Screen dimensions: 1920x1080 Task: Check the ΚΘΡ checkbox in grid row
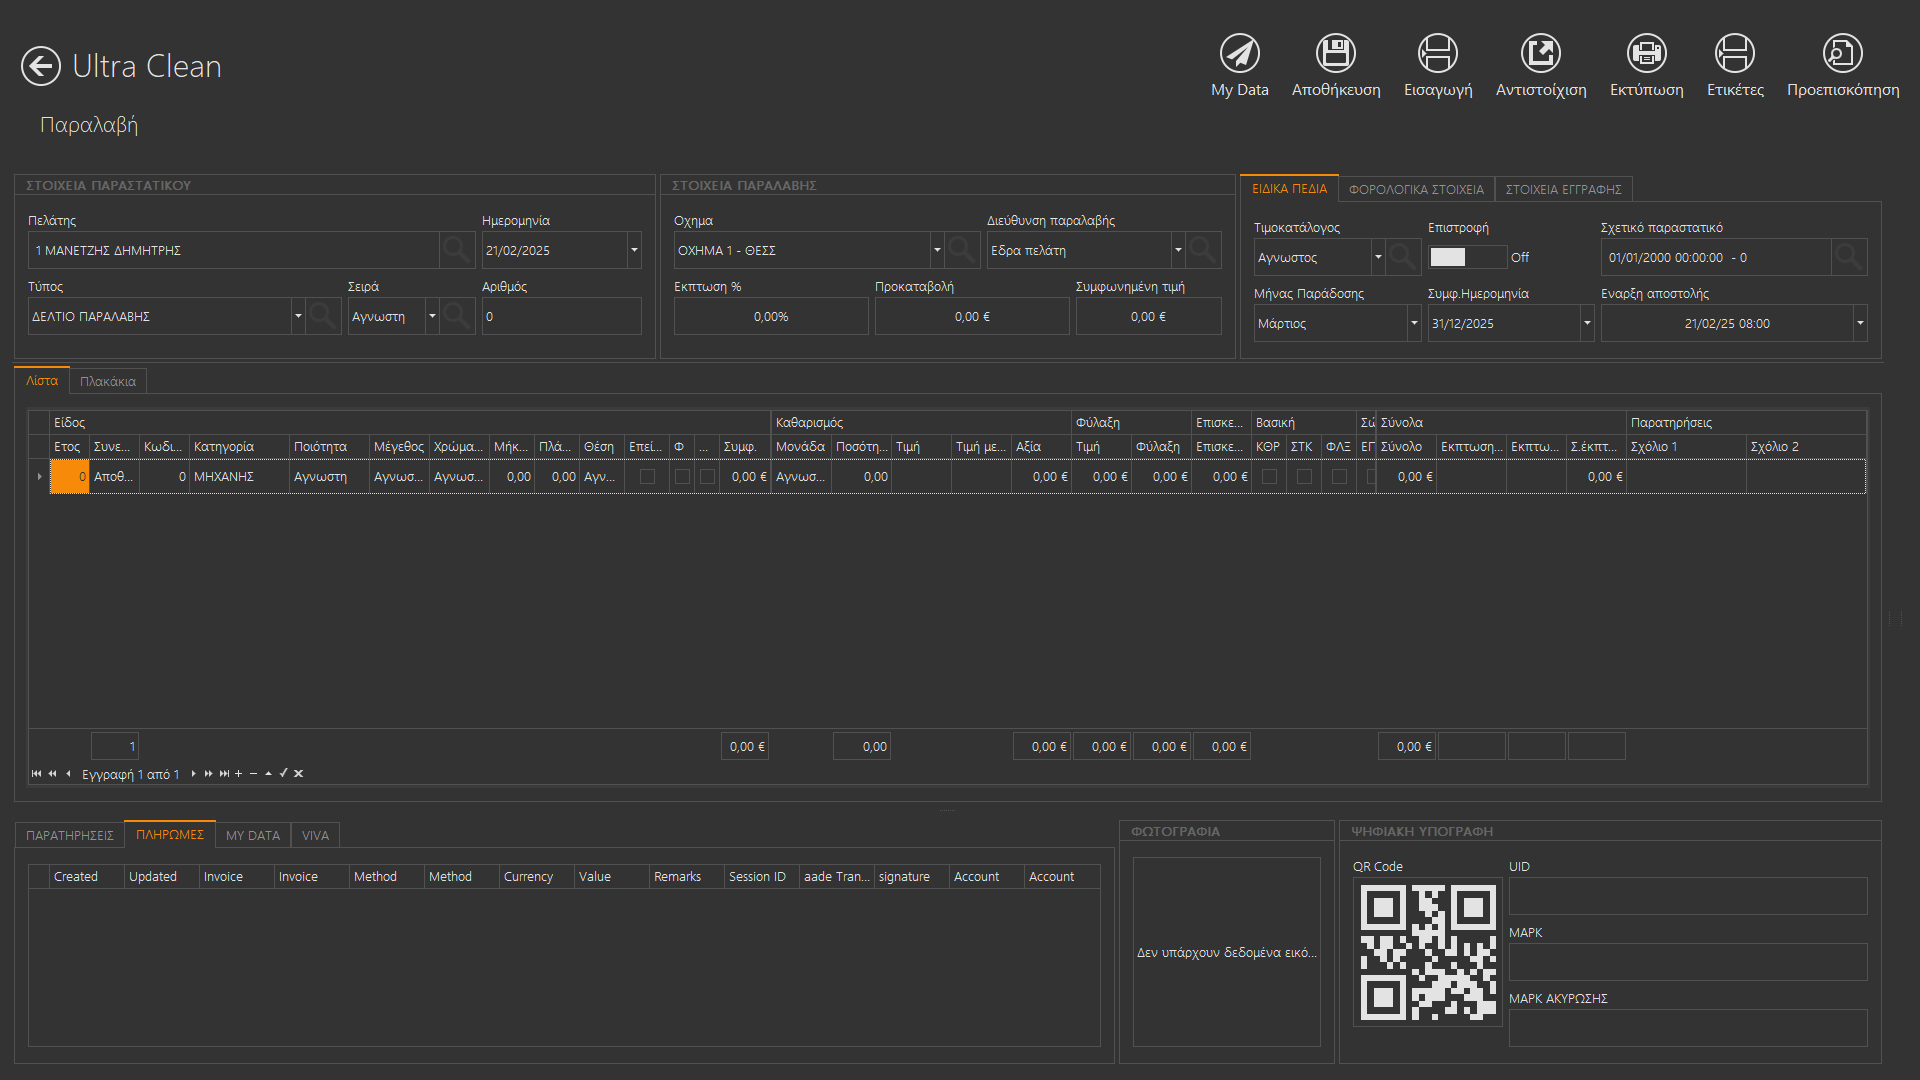(1269, 477)
